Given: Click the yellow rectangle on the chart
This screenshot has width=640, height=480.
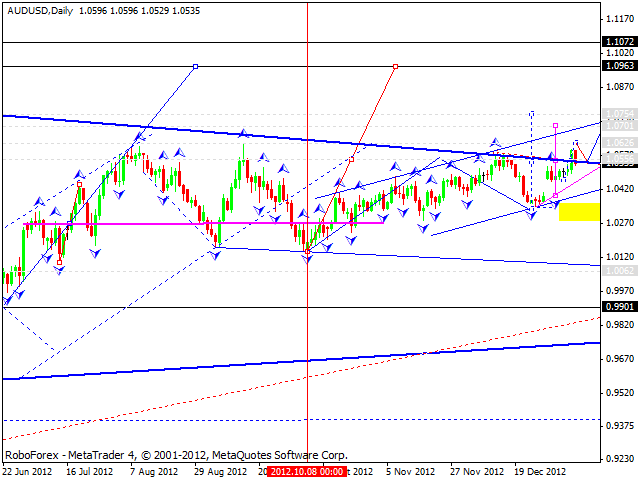Looking at the screenshot, I should 579,212.
